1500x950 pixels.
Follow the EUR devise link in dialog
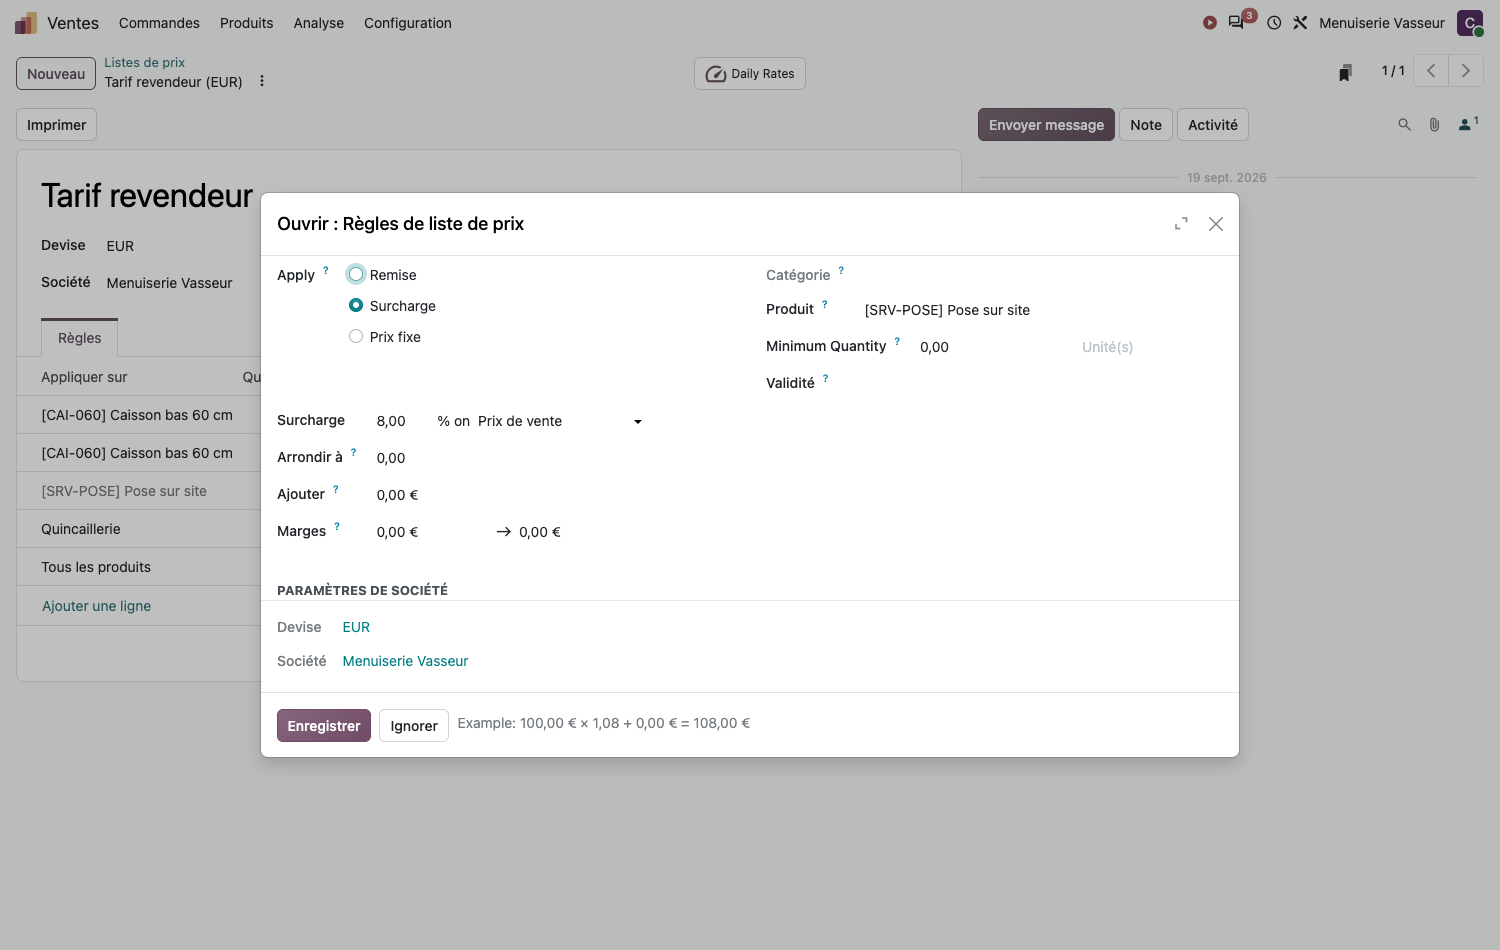356,627
